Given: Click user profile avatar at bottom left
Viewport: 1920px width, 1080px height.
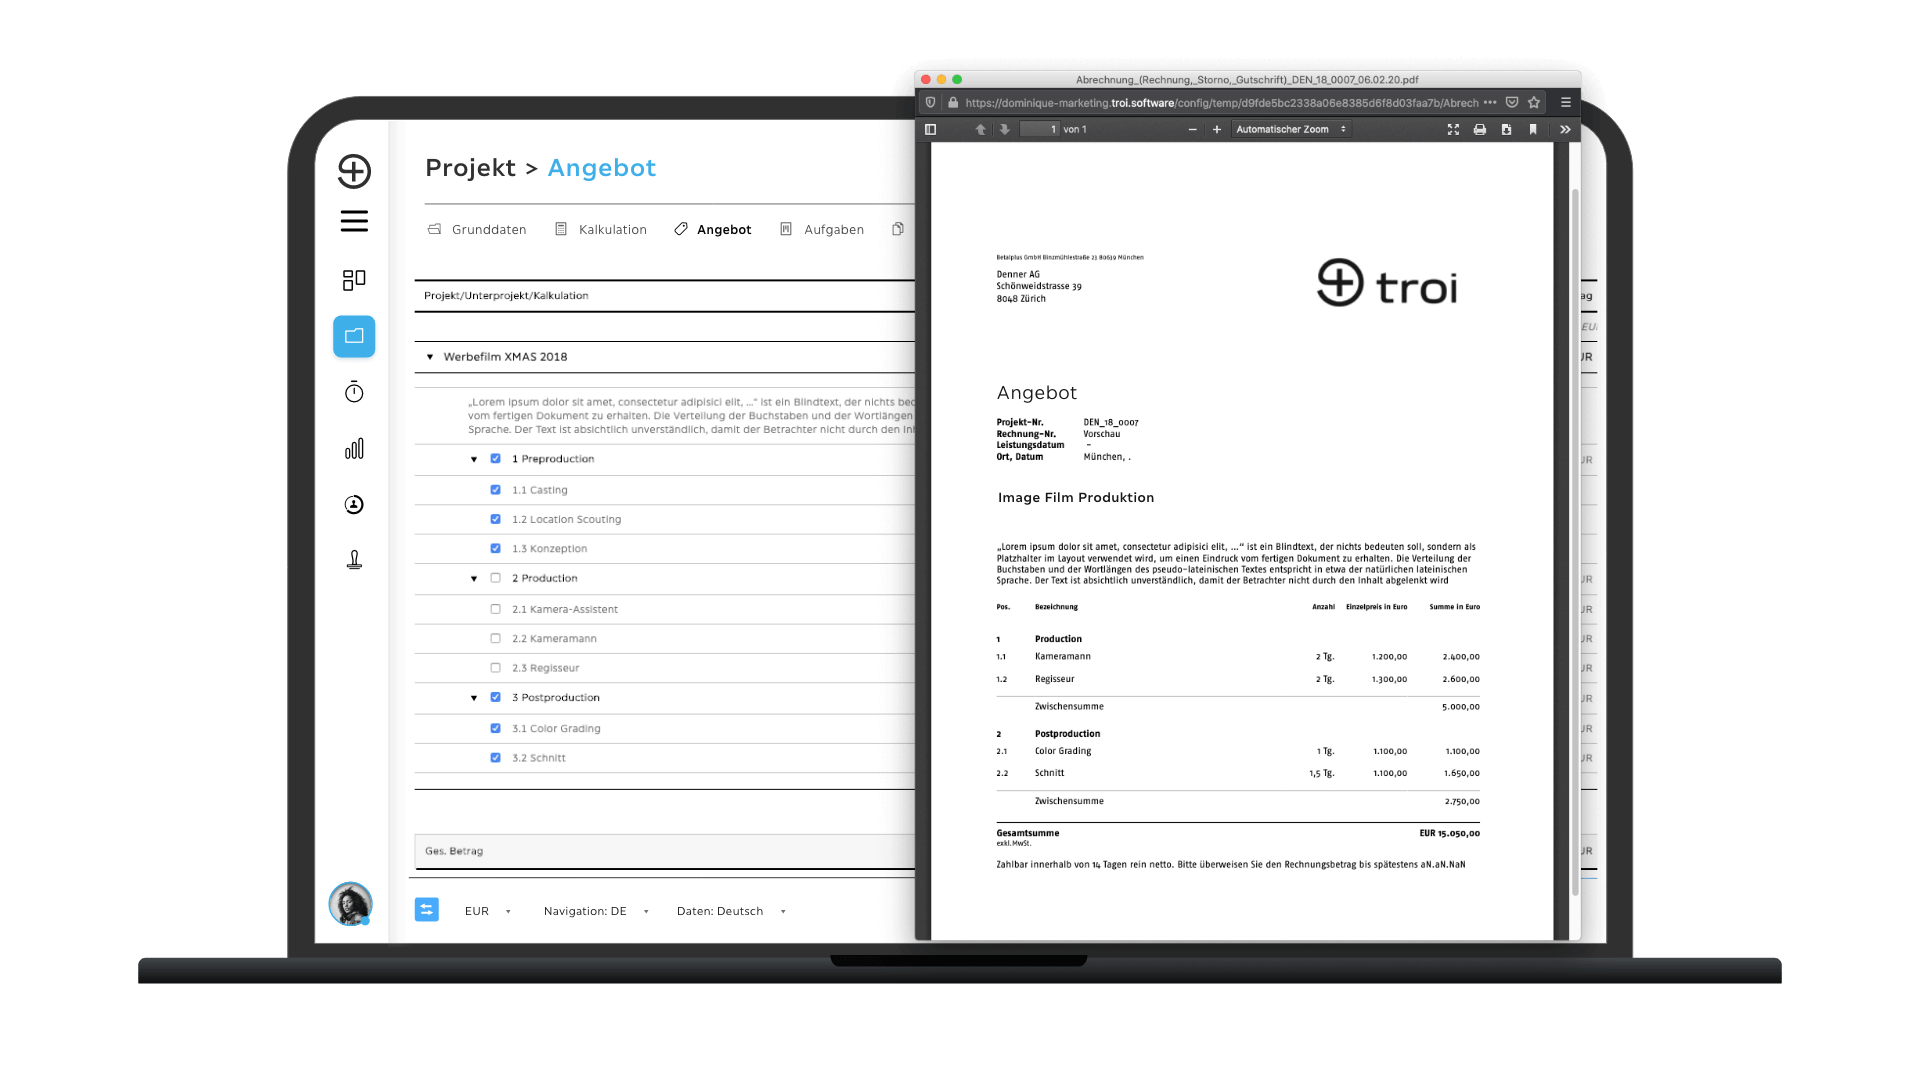Looking at the screenshot, I should tap(351, 905).
